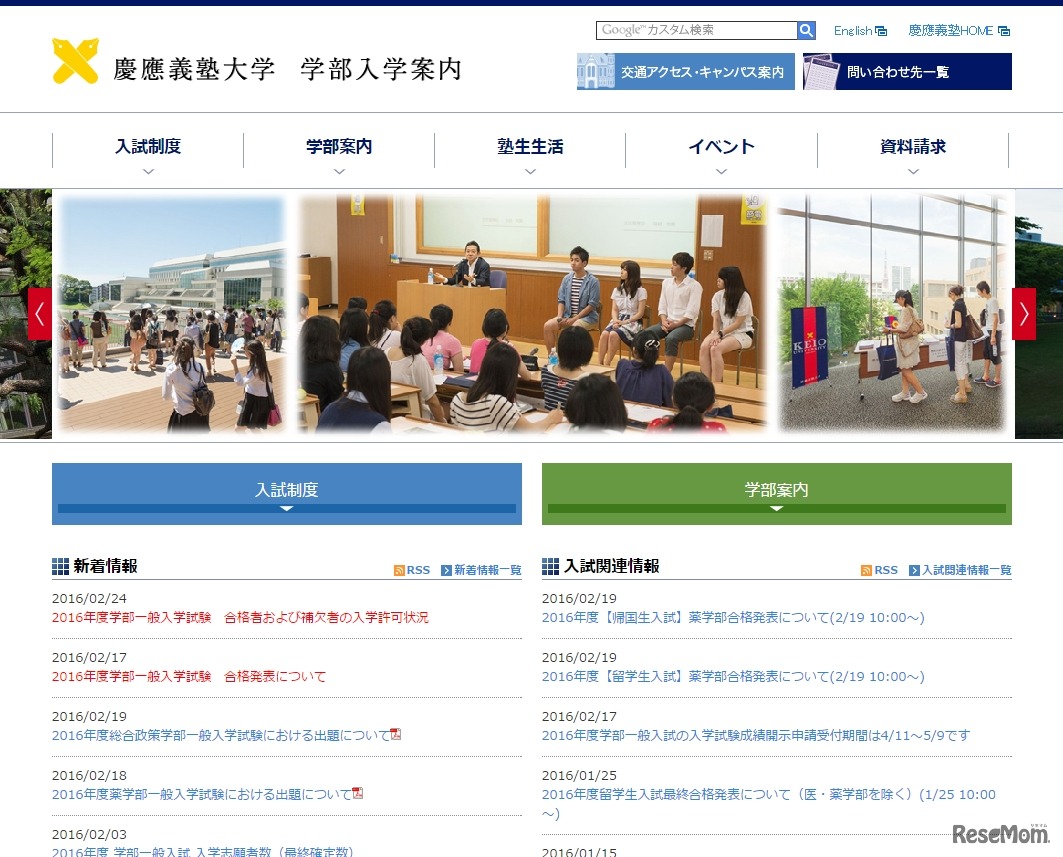Expand the 学部案内 navigation menu chevron

[x=339, y=172]
